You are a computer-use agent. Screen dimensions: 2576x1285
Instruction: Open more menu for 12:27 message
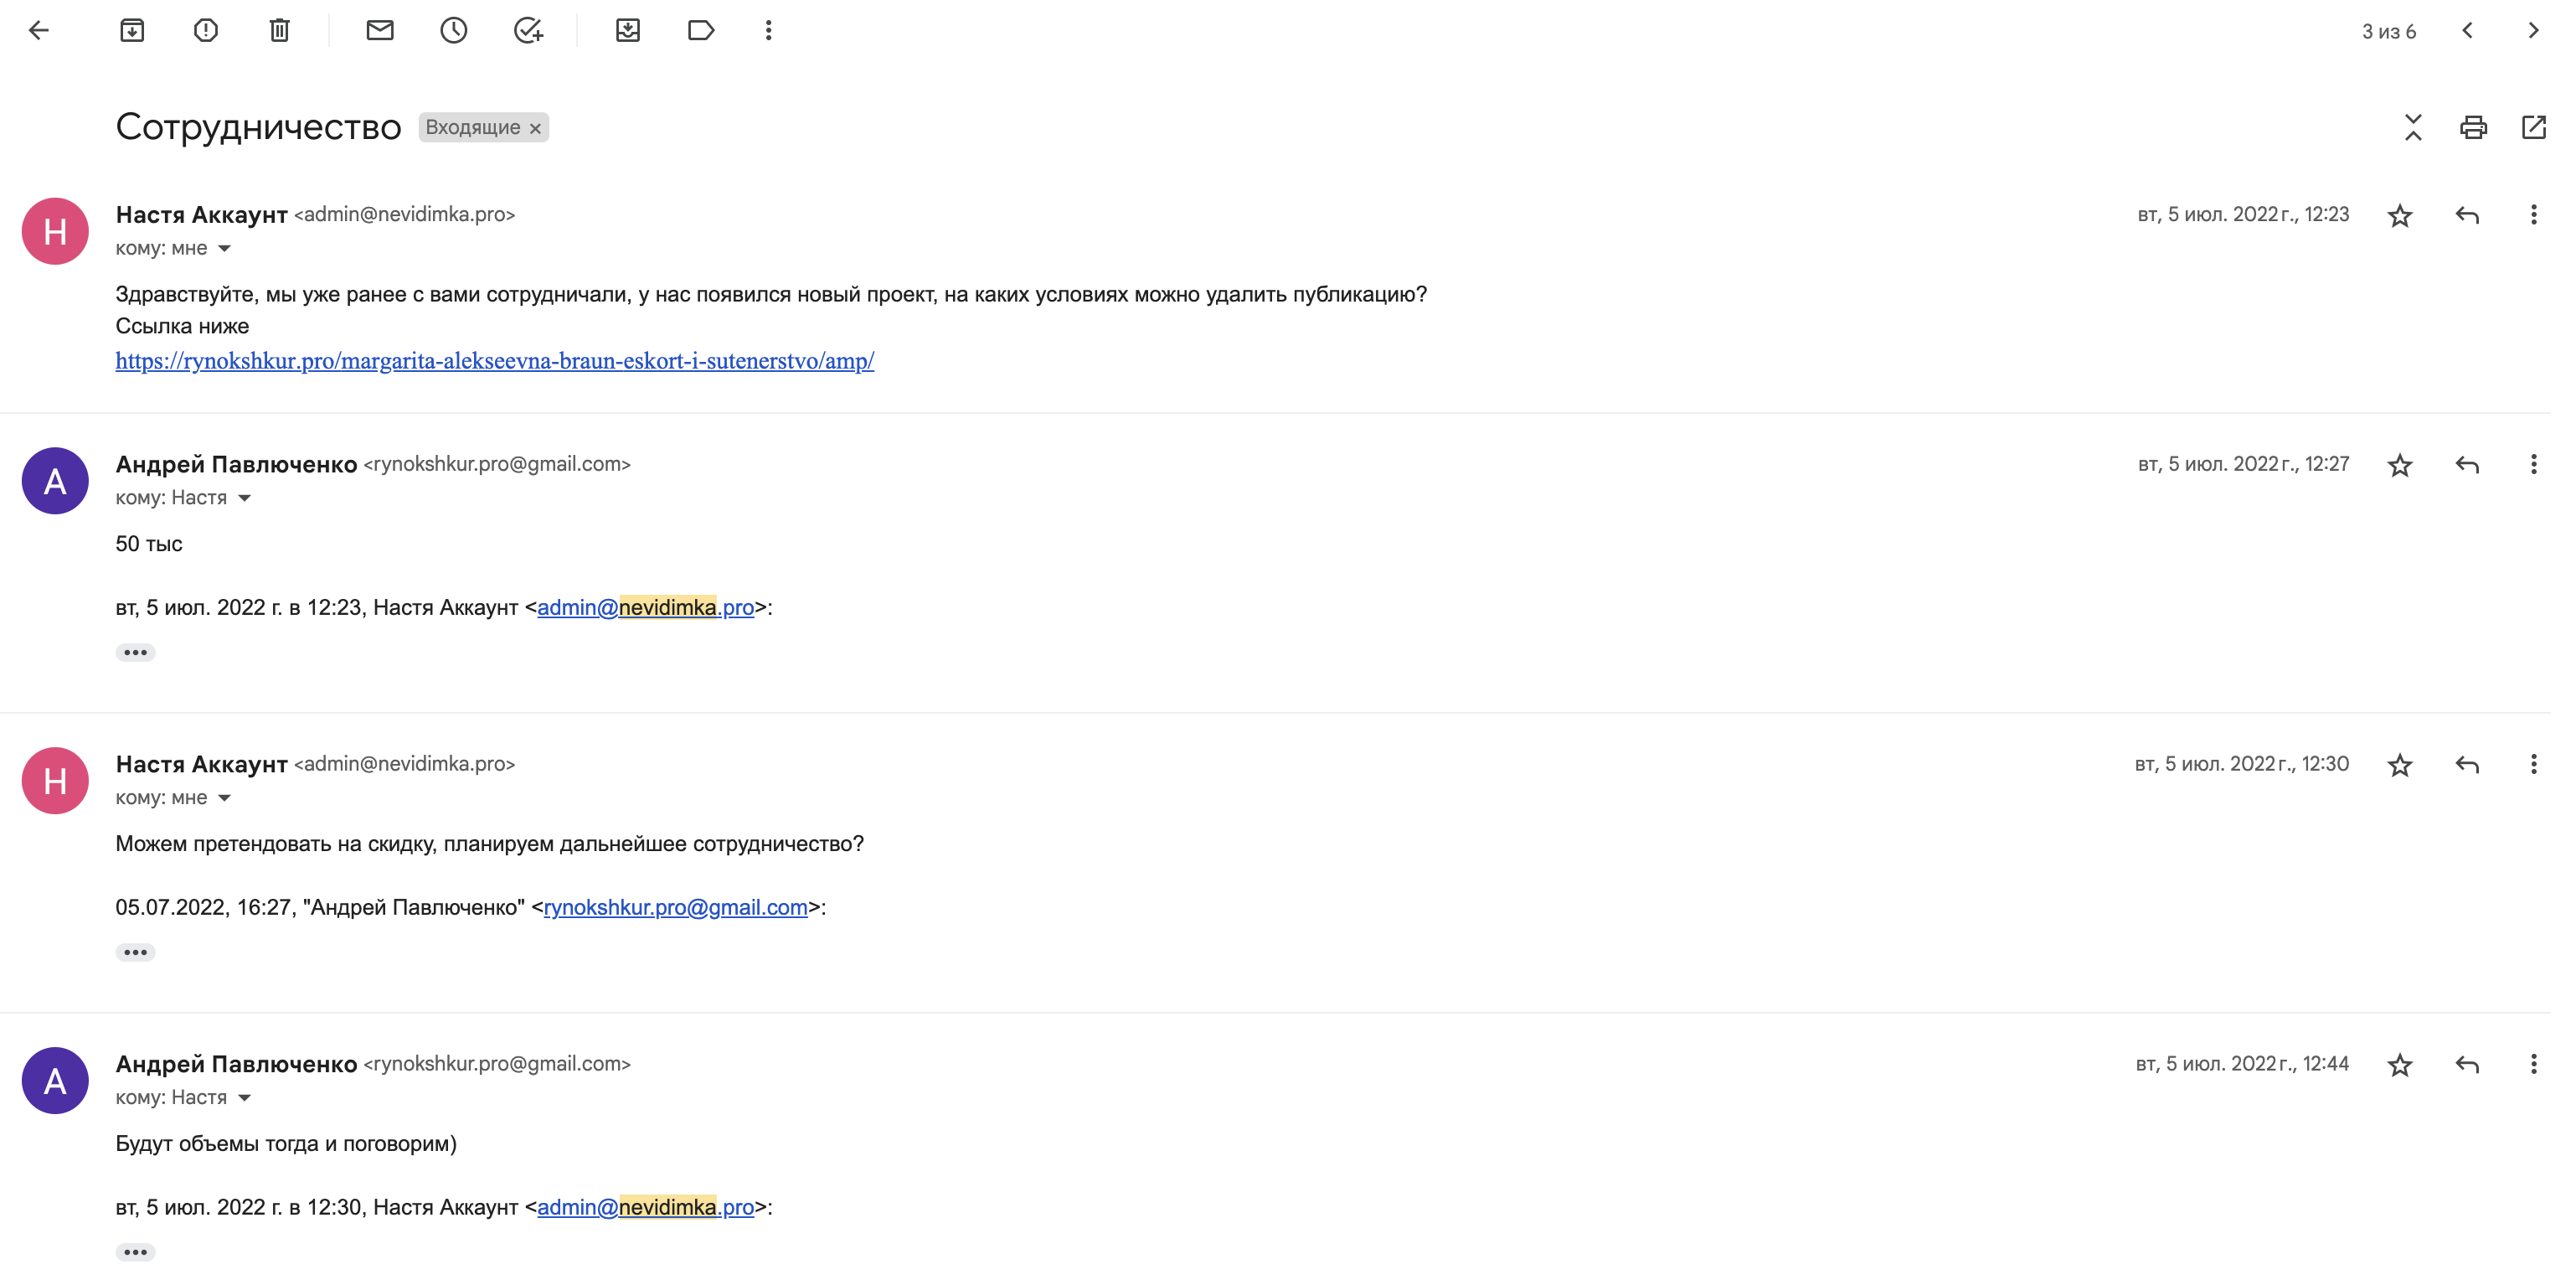[x=2533, y=465]
